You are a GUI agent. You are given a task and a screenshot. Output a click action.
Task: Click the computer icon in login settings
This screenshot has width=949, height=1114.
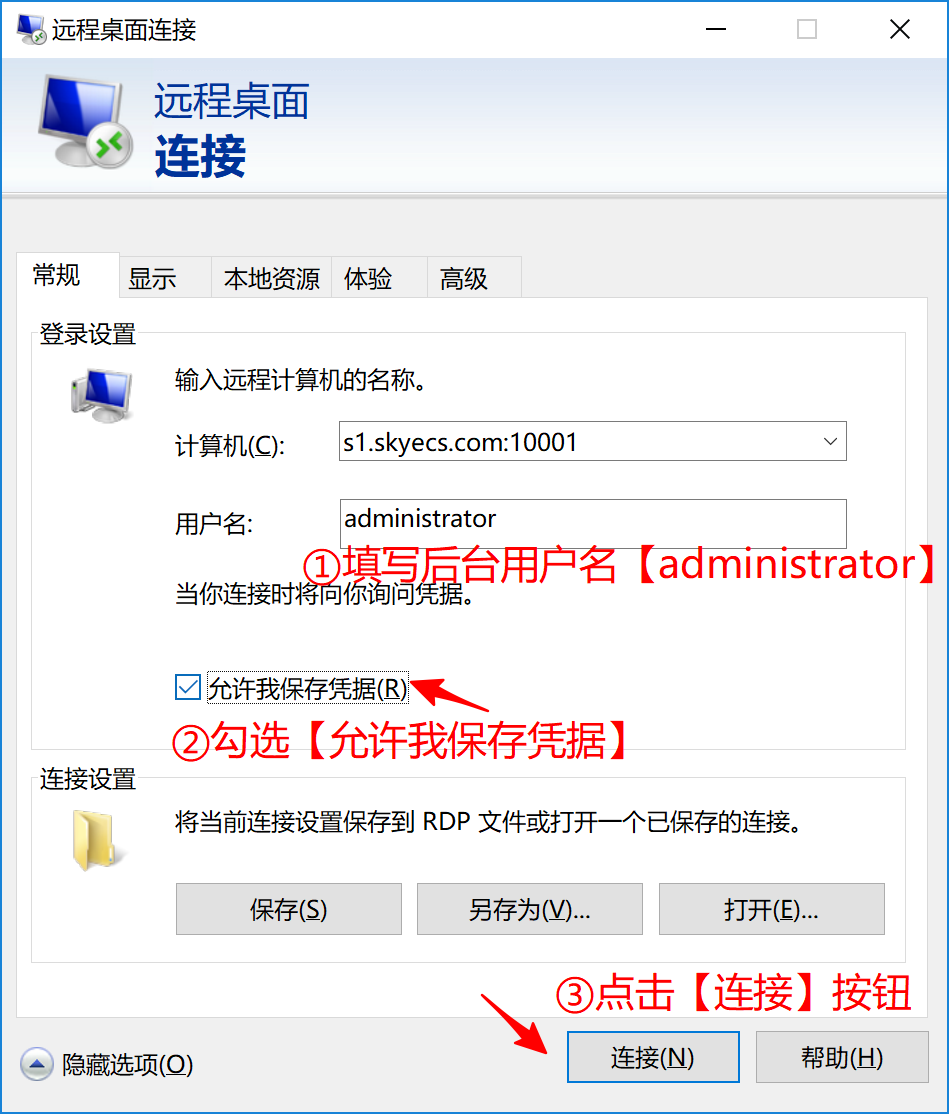point(102,395)
